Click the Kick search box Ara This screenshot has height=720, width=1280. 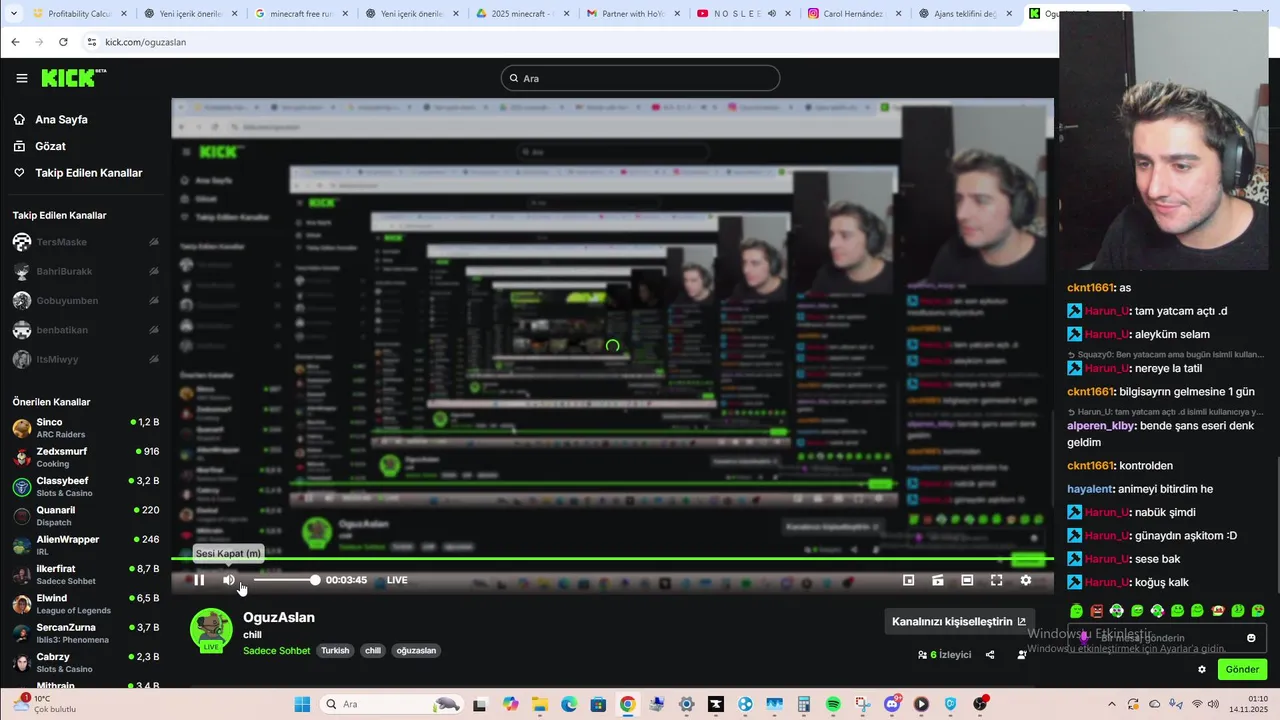coord(640,78)
